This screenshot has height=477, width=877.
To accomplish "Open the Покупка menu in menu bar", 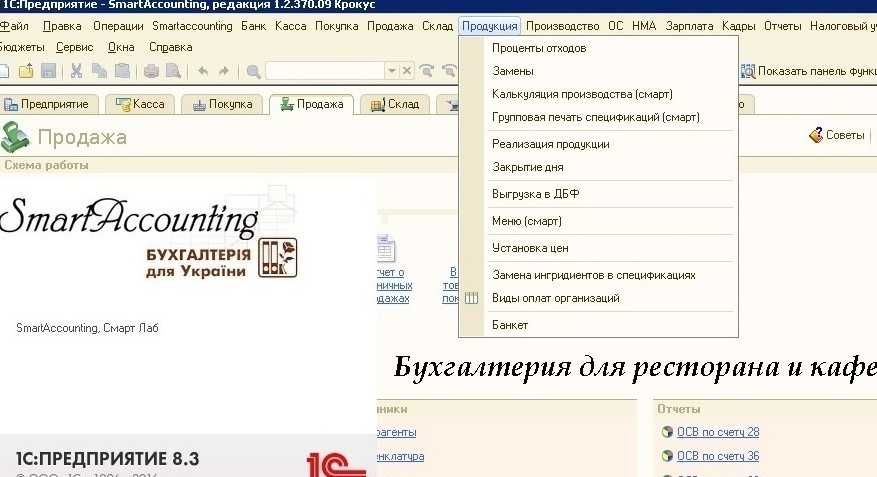I will 336,26.
